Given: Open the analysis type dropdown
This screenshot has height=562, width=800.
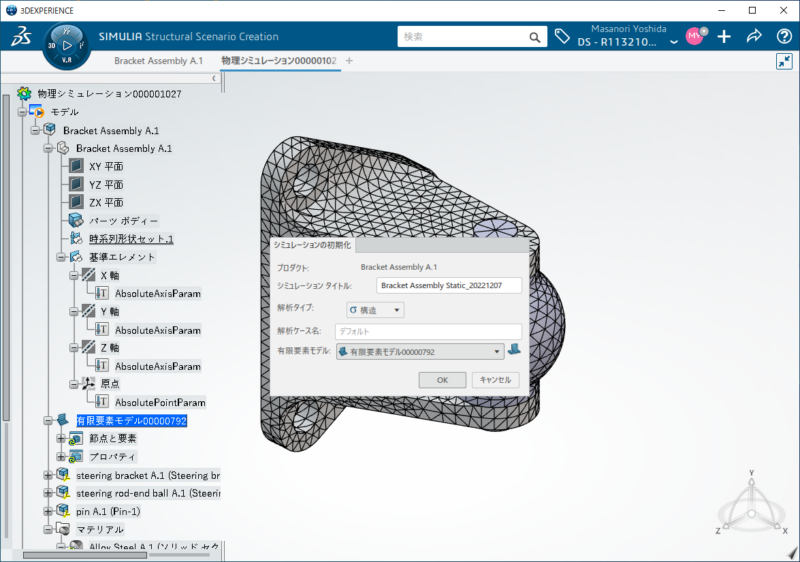Looking at the screenshot, I should click(x=375, y=310).
